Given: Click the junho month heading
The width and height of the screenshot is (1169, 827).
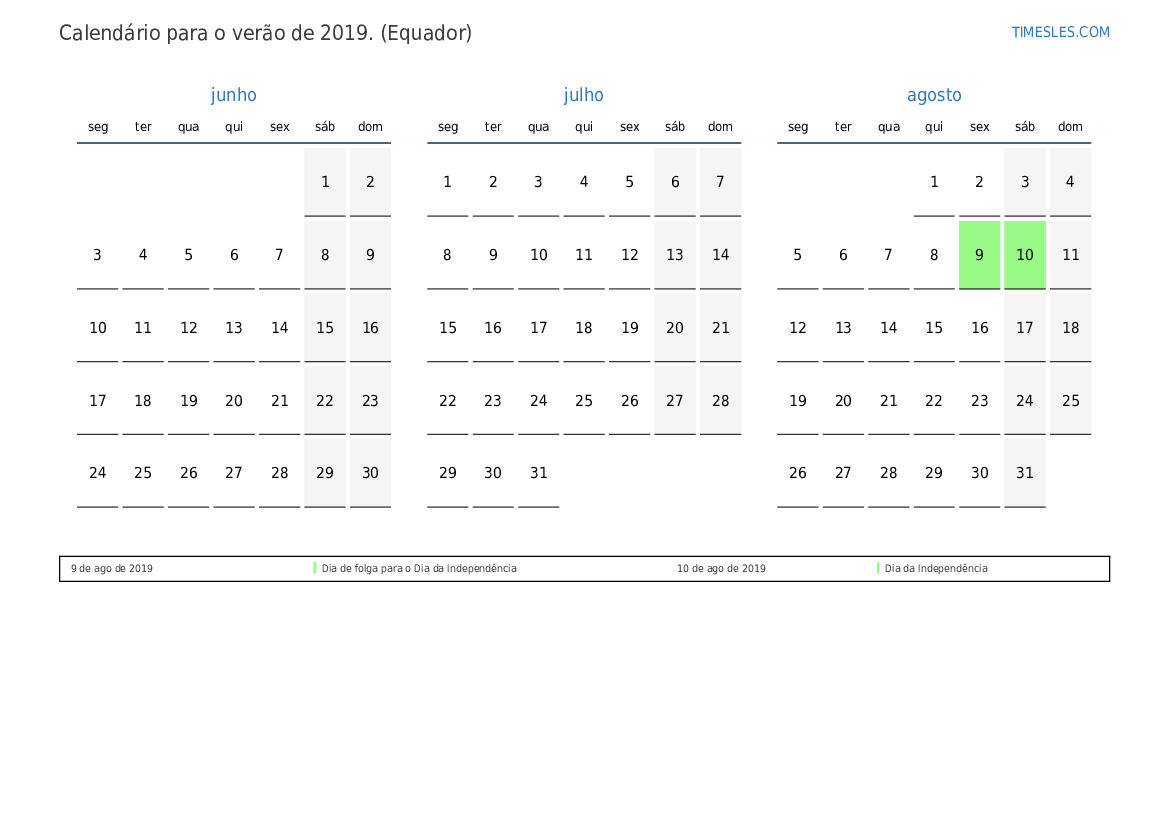Looking at the screenshot, I should 233,95.
